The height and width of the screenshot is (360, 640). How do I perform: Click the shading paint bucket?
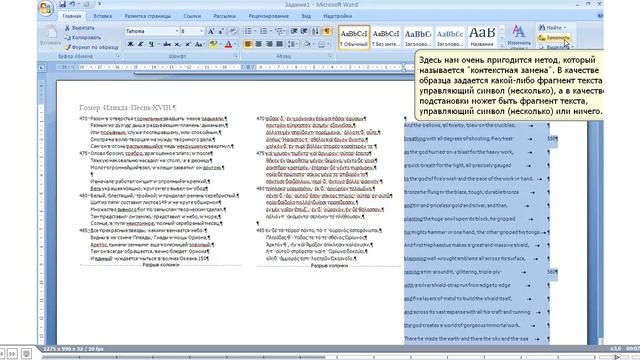point(307,44)
